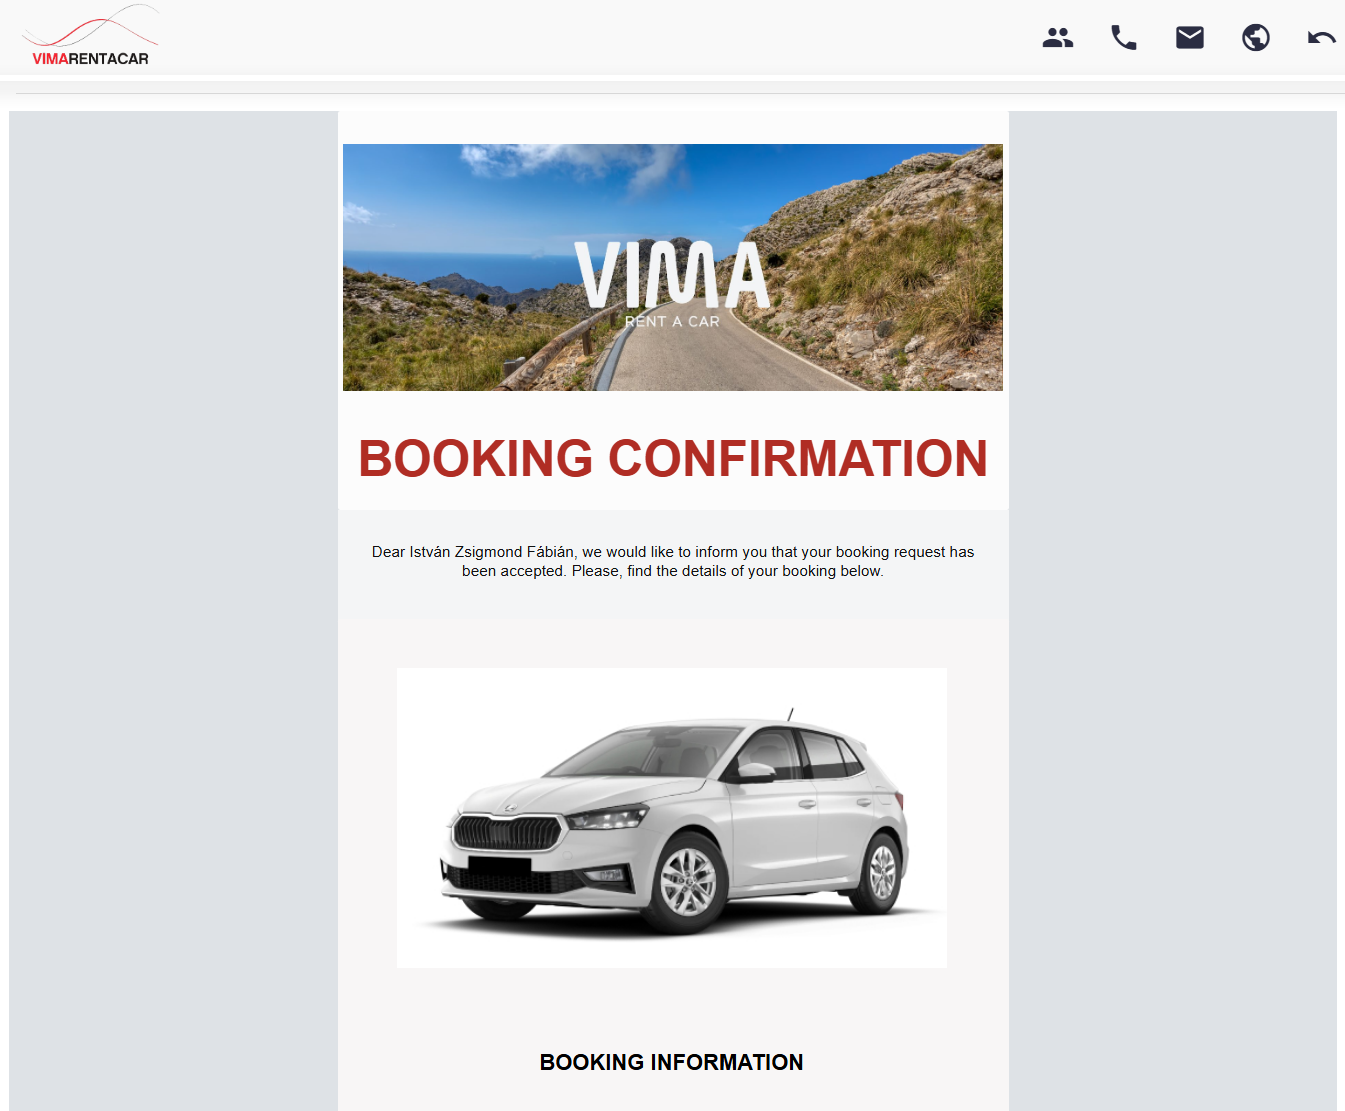Image resolution: width=1345 pixels, height=1111 pixels.
Task: Open the email envelope icon
Action: pos(1189,37)
